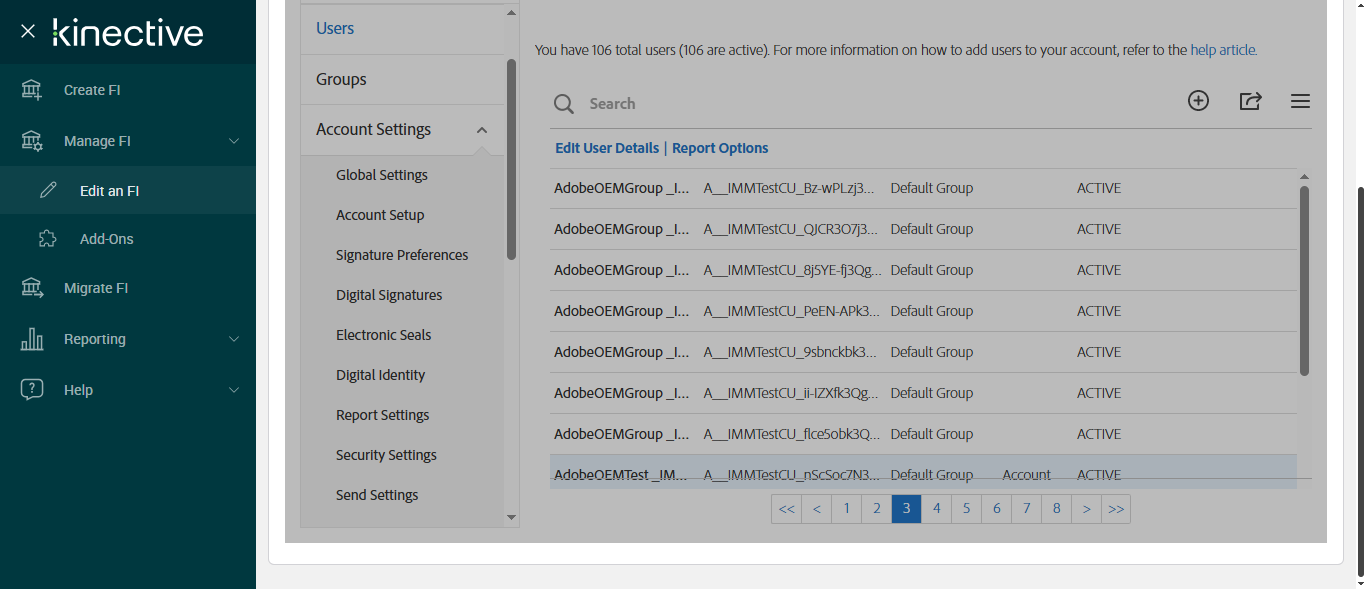Click the Edit User Details link
The height and width of the screenshot is (589, 1366).
pos(607,148)
